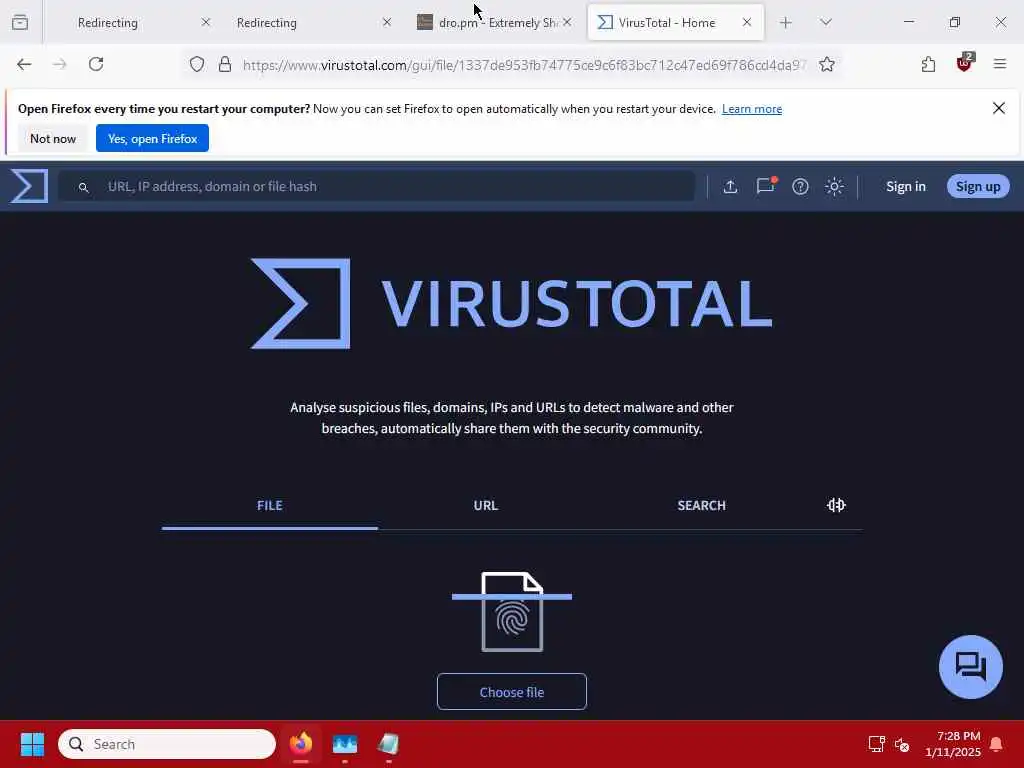Click the upload file icon in header
The height and width of the screenshot is (768, 1024).
point(730,187)
